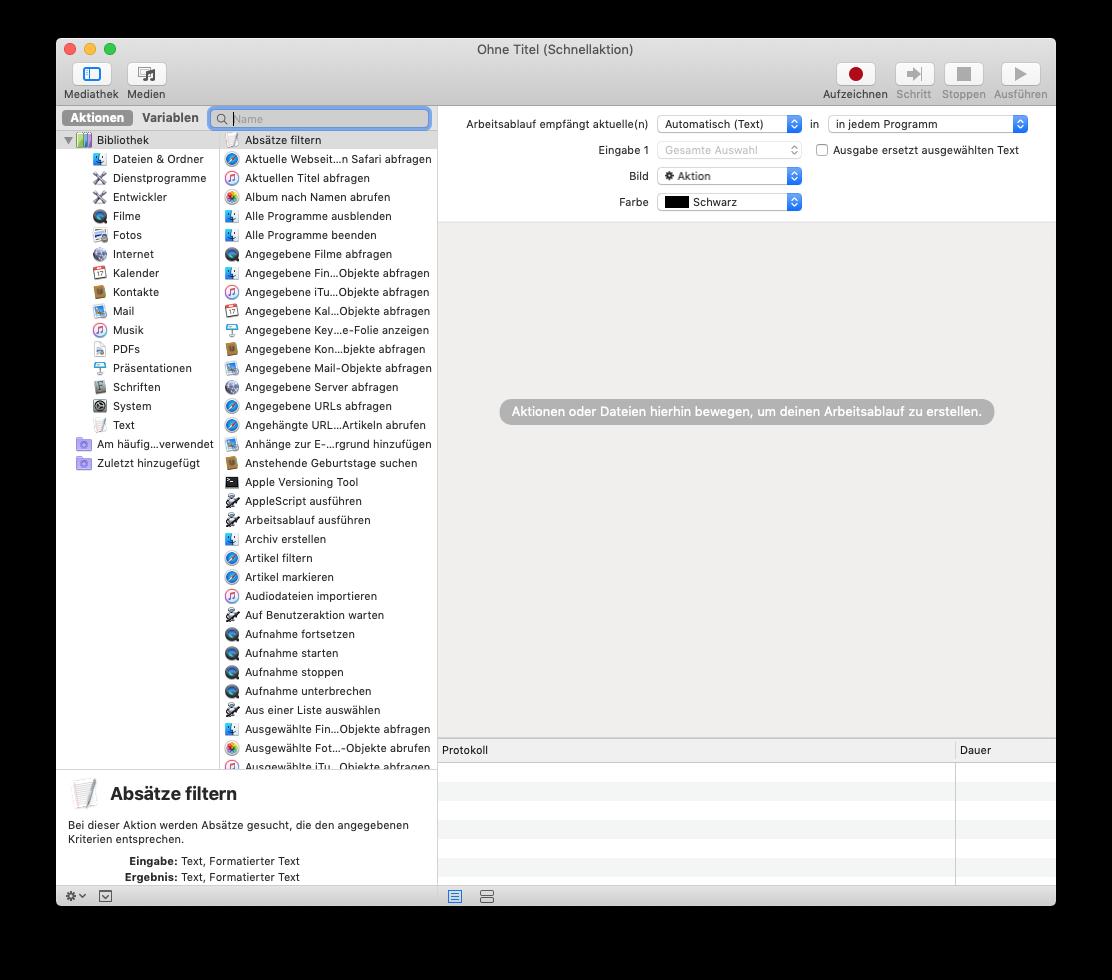1112x980 pixels.
Task: Open the Gesamte Auswahl dropdown
Action: tap(729, 150)
